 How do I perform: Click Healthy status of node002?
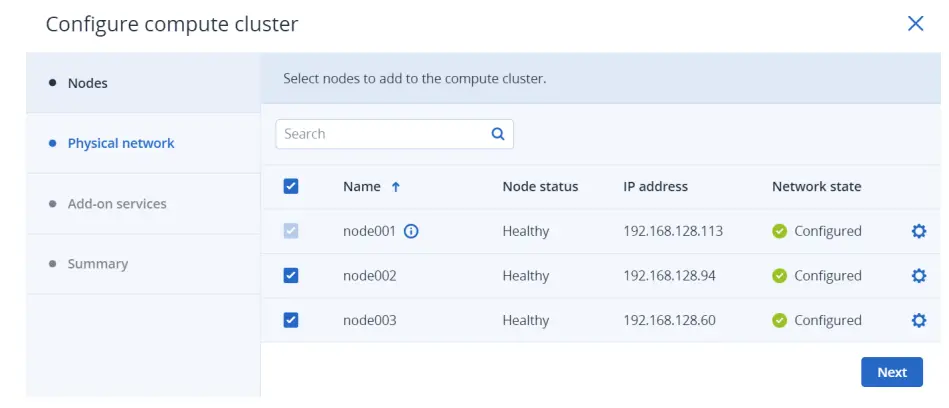coord(525,276)
